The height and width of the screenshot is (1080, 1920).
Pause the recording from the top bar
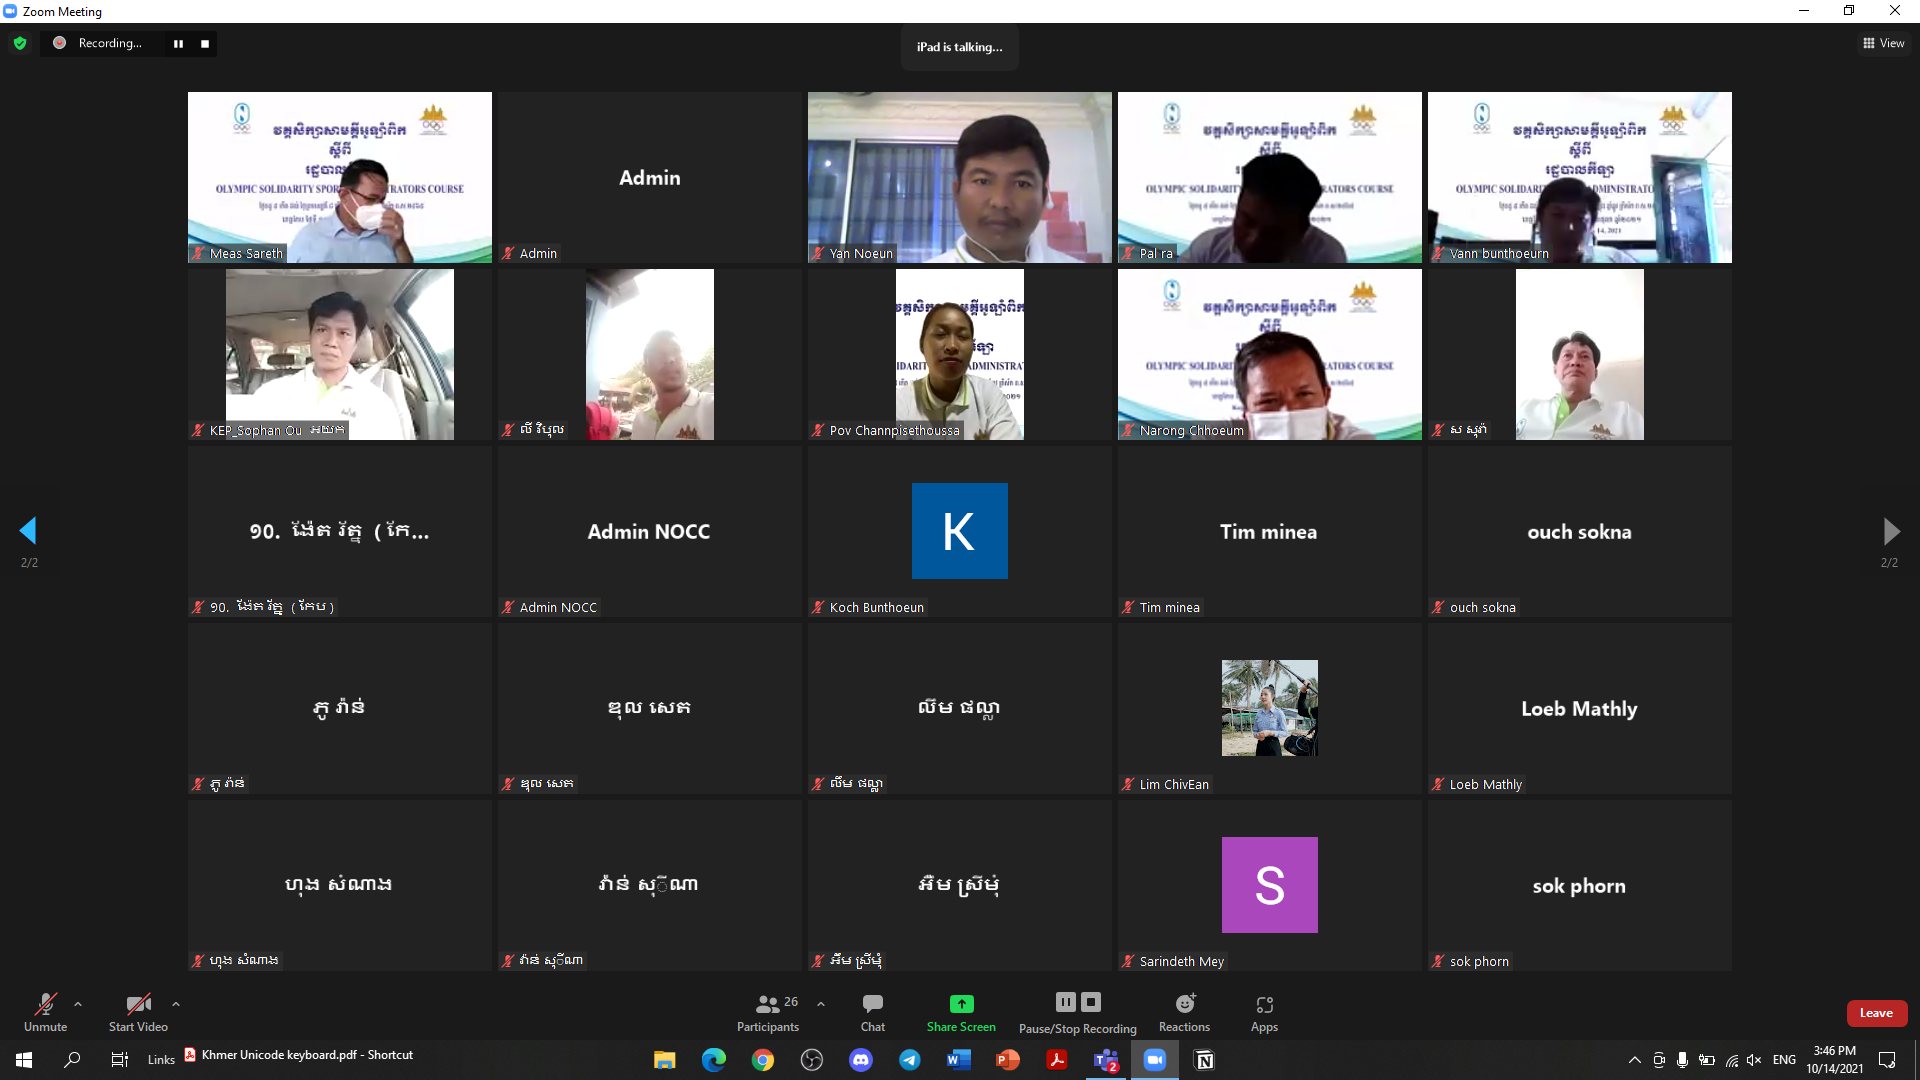178,44
